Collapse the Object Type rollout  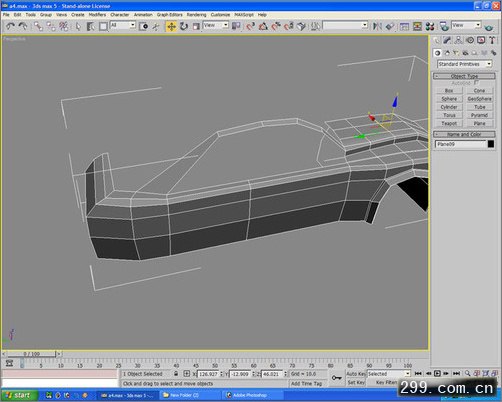(x=464, y=76)
